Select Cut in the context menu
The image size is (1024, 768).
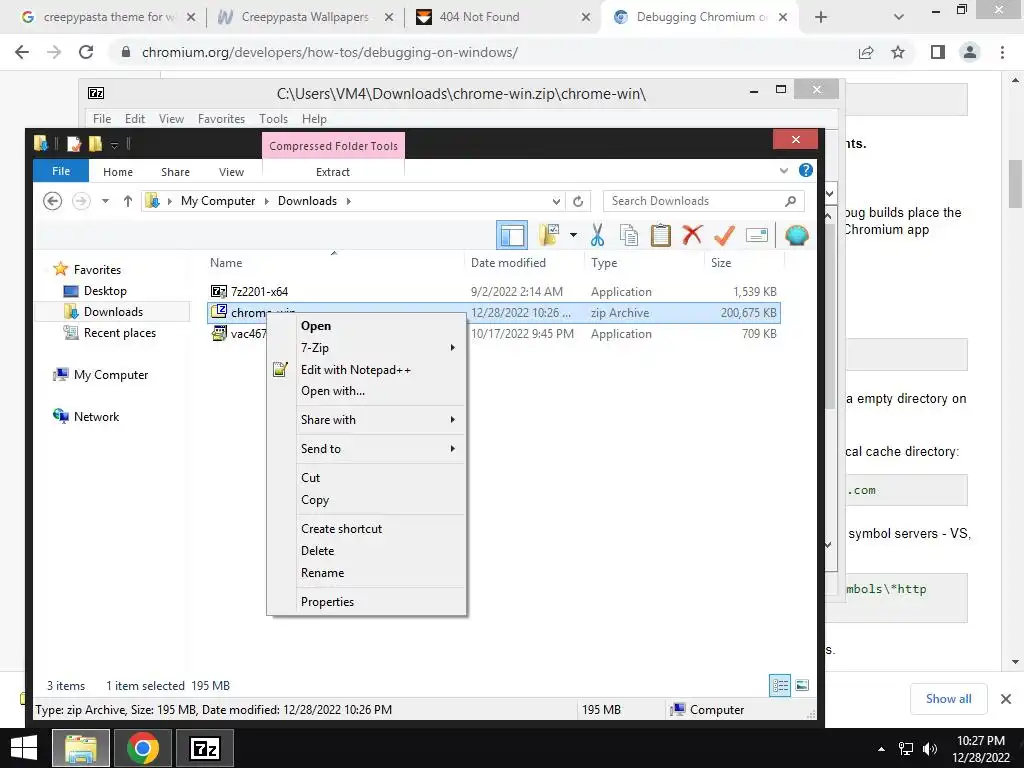[368, 477]
